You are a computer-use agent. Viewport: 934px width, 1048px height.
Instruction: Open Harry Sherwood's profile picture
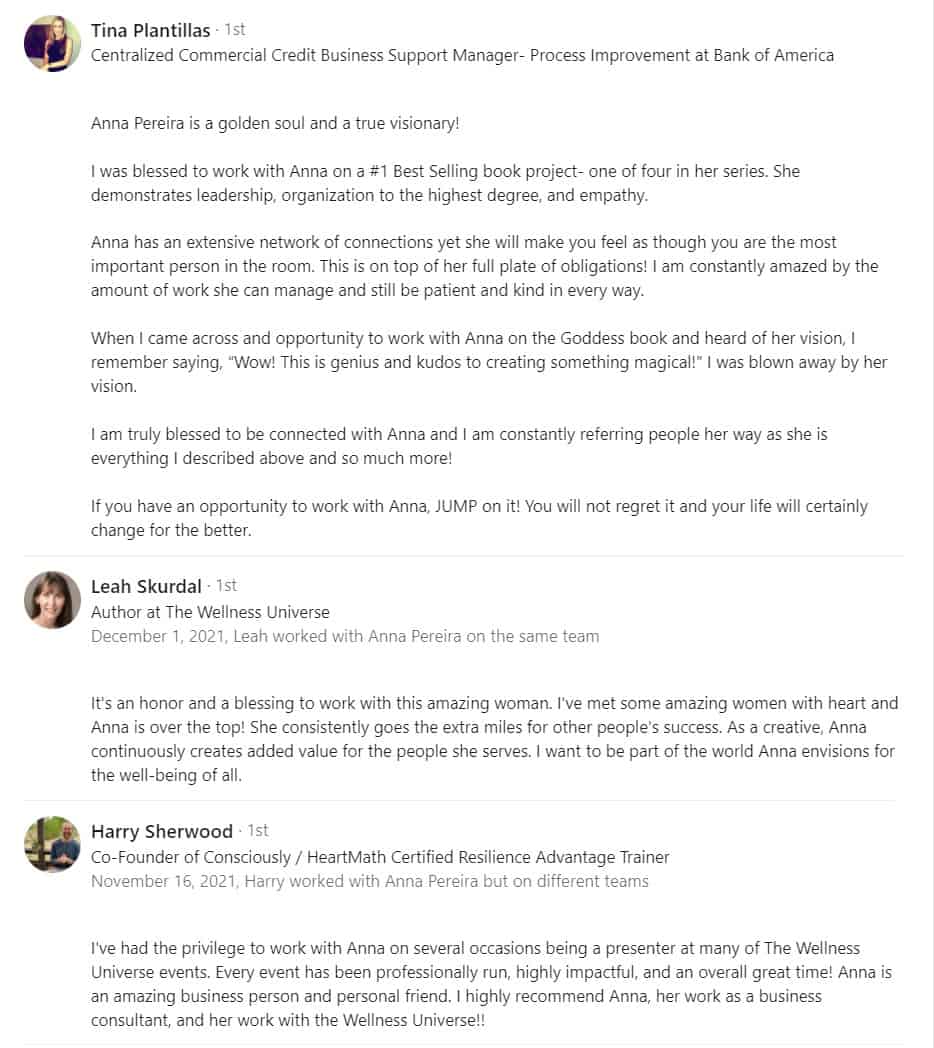[52, 844]
